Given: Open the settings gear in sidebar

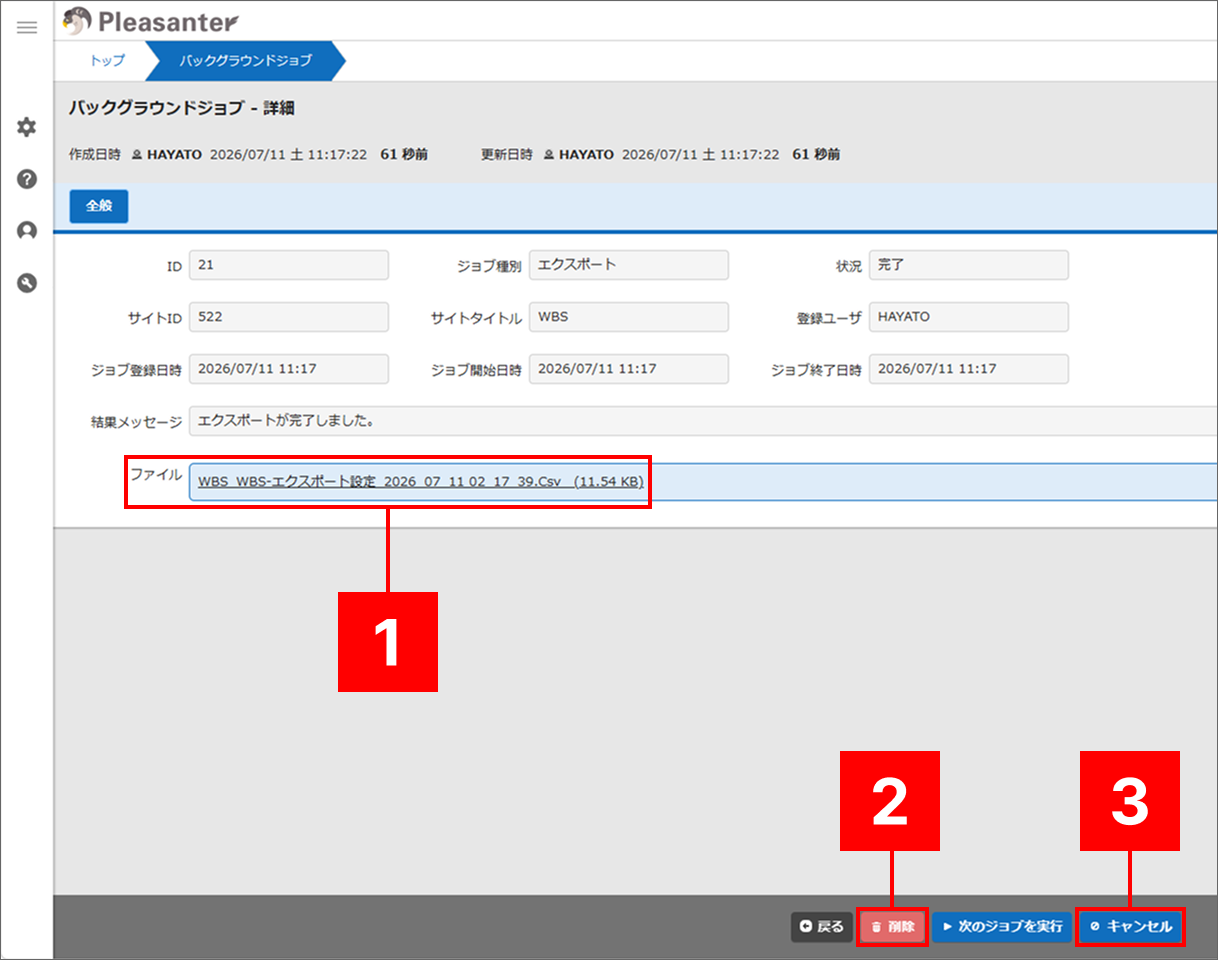Looking at the screenshot, I should click(27, 127).
